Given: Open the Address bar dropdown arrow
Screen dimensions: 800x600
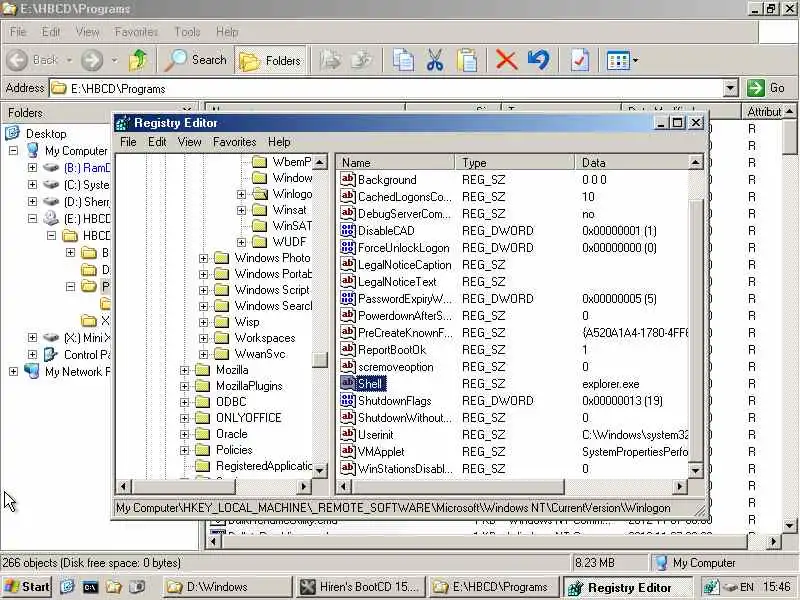Looking at the screenshot, I should click(x=731, y=88).
